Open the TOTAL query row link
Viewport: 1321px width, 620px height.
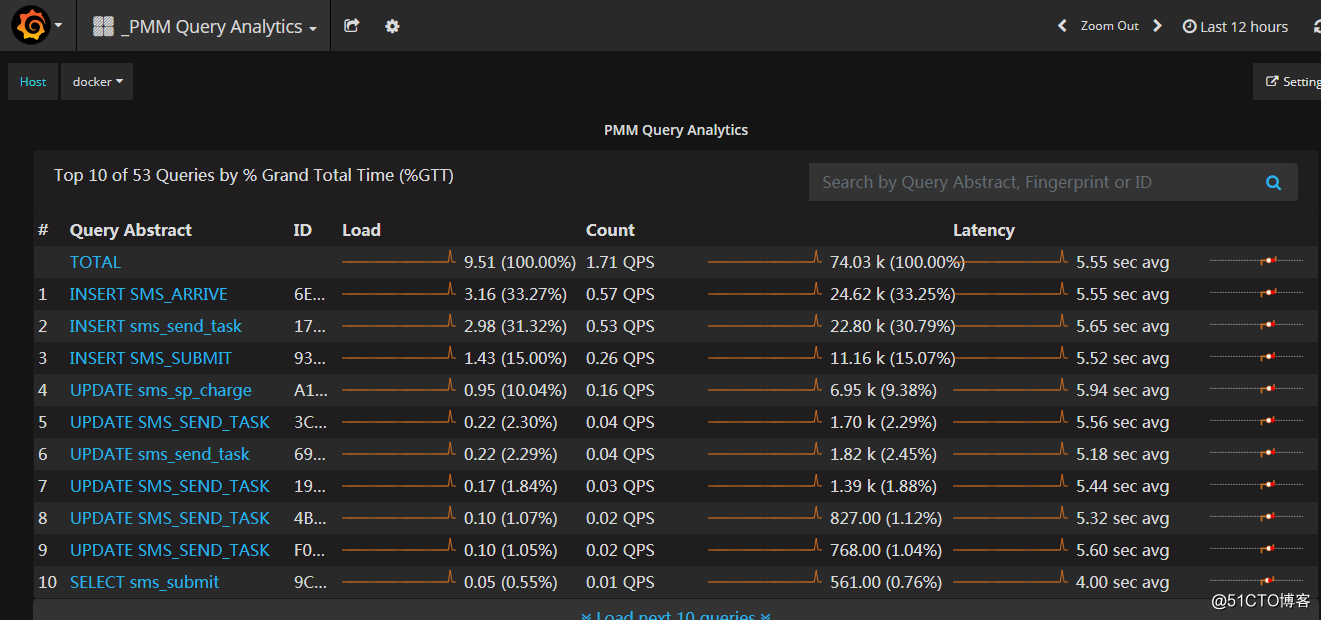95,262
